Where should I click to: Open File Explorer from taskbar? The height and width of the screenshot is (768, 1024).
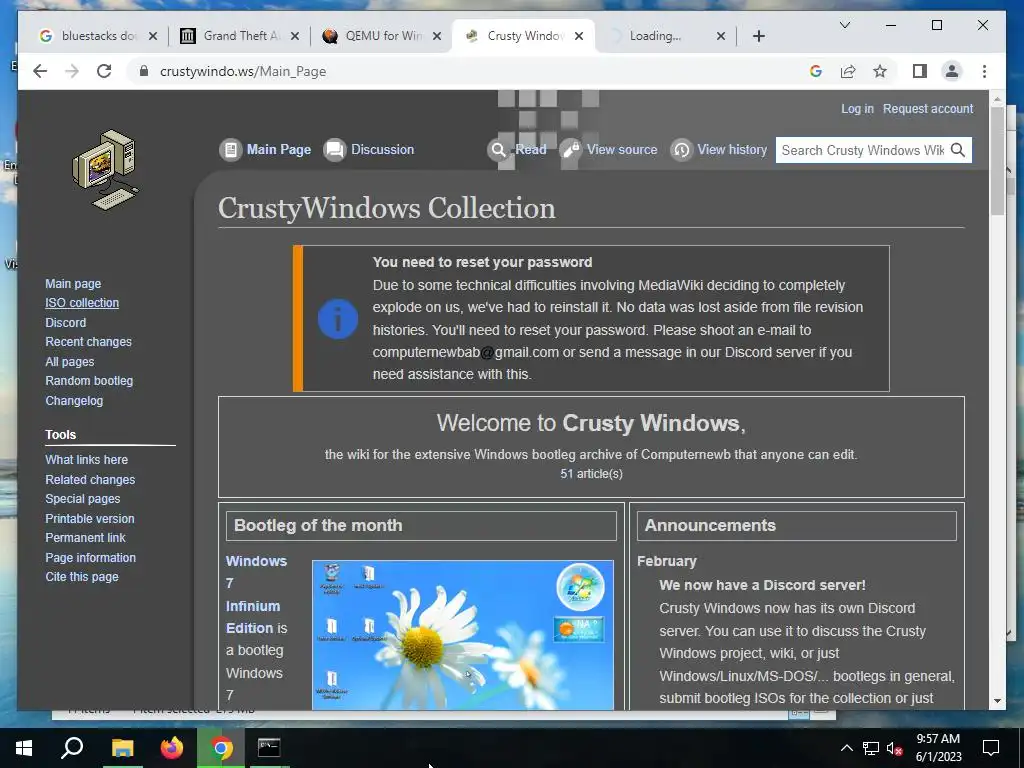122,748
